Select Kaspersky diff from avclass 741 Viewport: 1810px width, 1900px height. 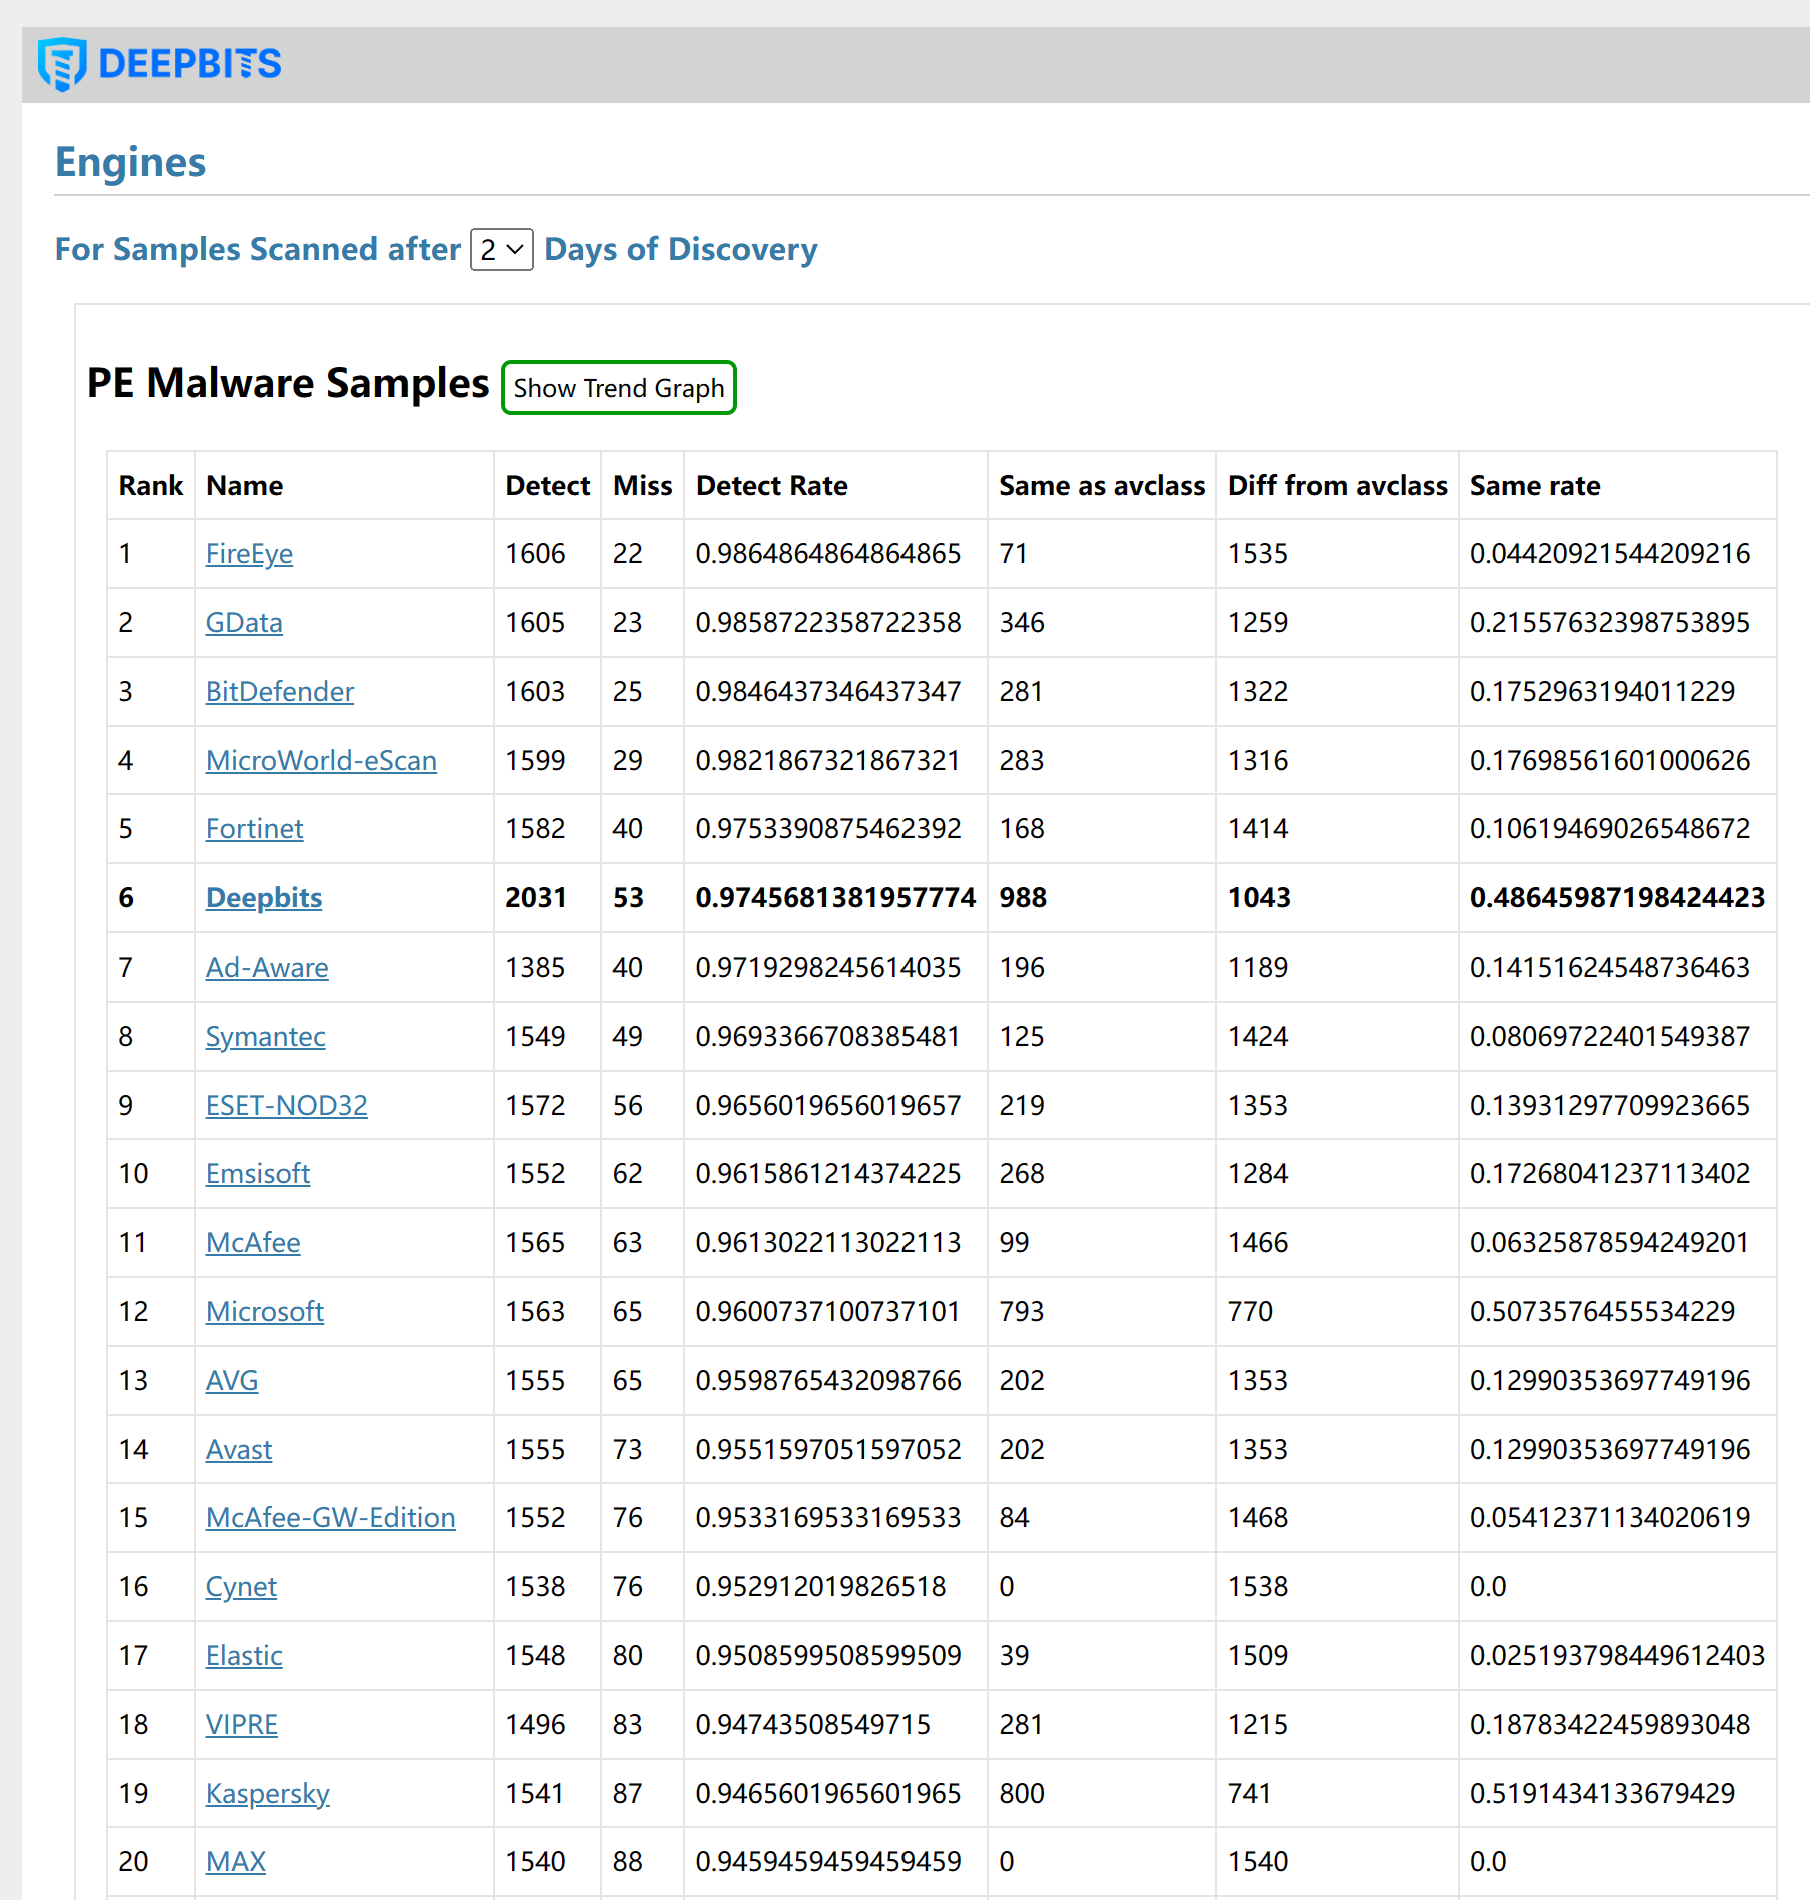pyautogui.click(x=1250, y=1793)
